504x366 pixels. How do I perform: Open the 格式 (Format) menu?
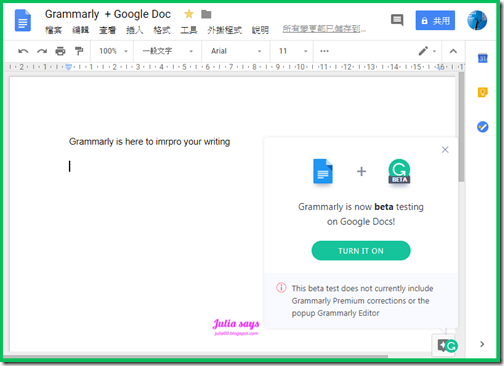(x=162, y=30)
